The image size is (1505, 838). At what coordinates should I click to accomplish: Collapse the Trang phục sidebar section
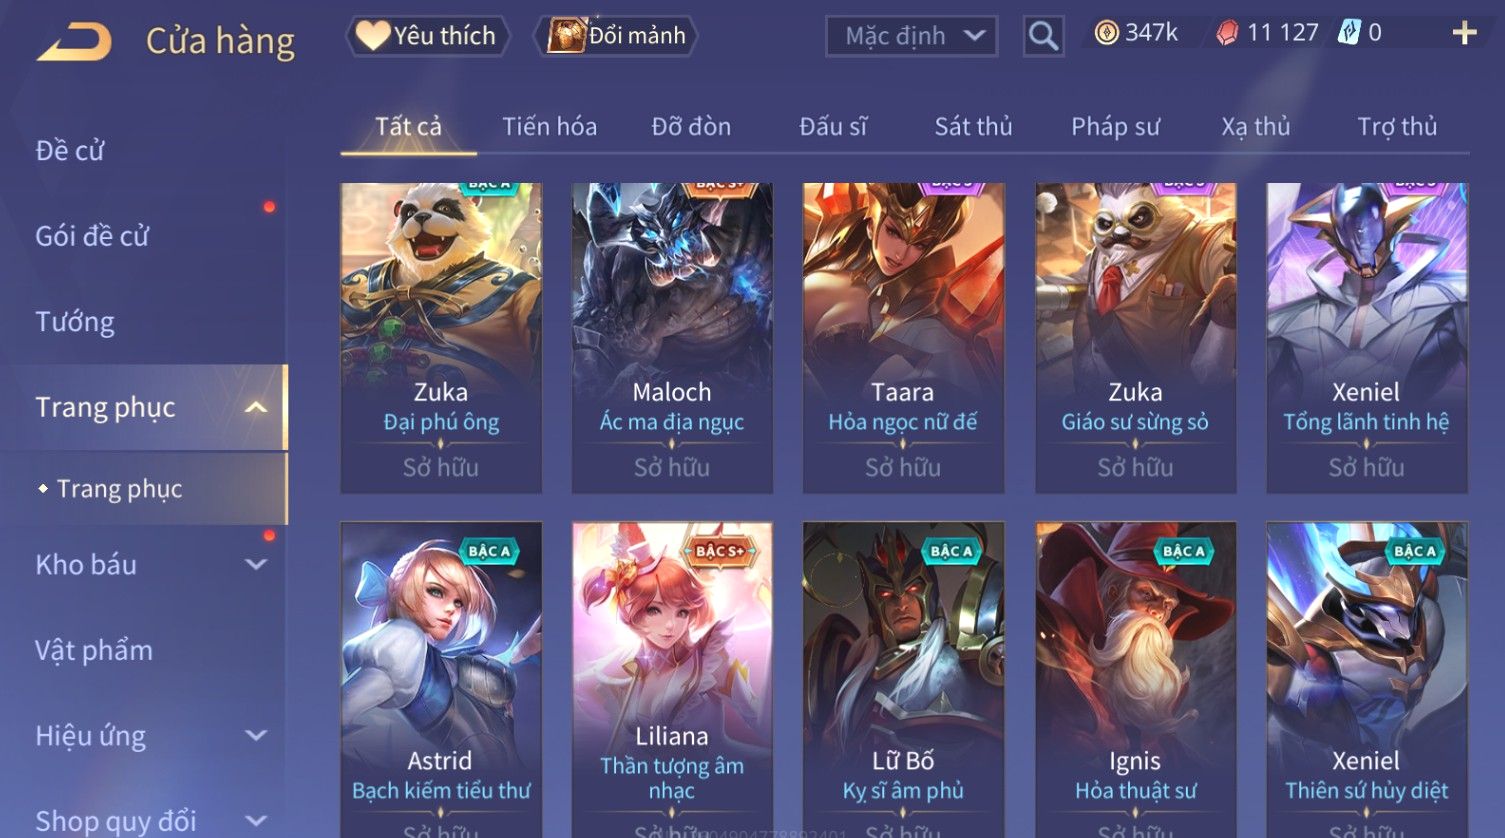click(256, 407)
